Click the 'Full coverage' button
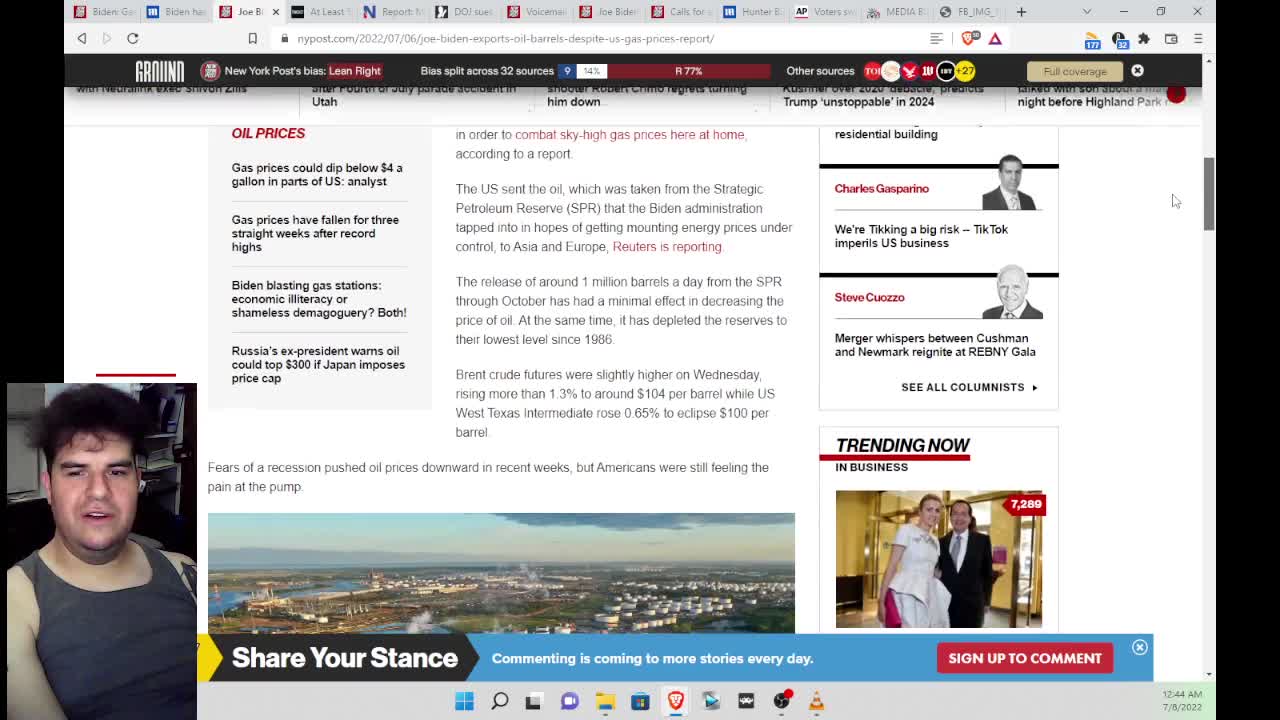Viewport: 1280px width, 720px height. pos(1075,71)
